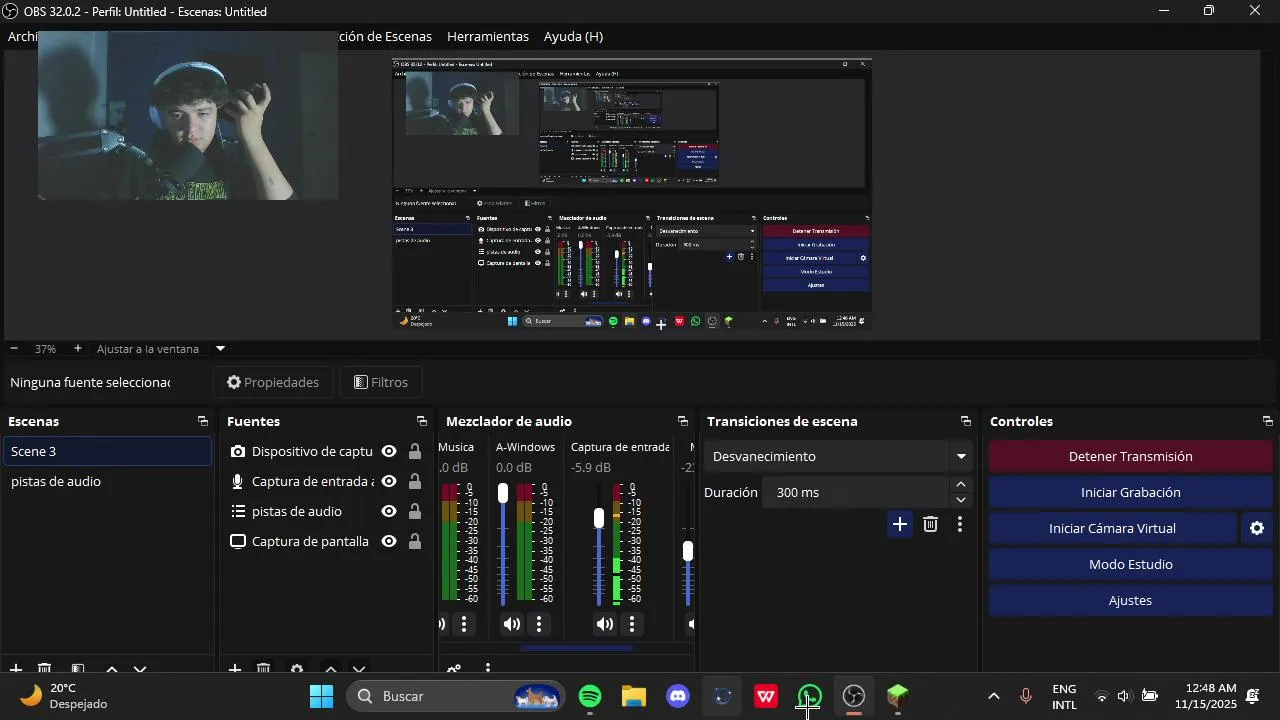Lock pistas de audio source
Image resolution: width=1280 pixels, height=720 pixels.
(x=415, y=511)
